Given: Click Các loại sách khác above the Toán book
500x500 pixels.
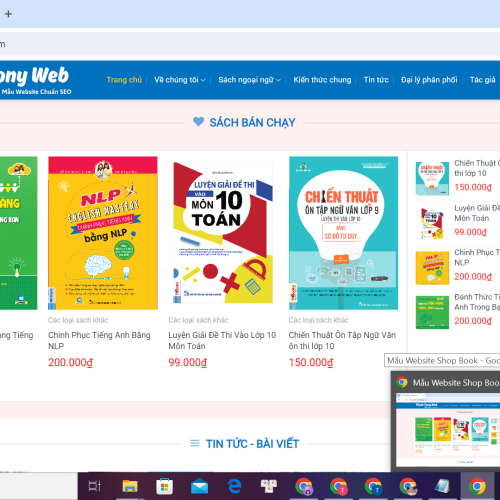Looking at the screenshot, I should click(198, 320).
